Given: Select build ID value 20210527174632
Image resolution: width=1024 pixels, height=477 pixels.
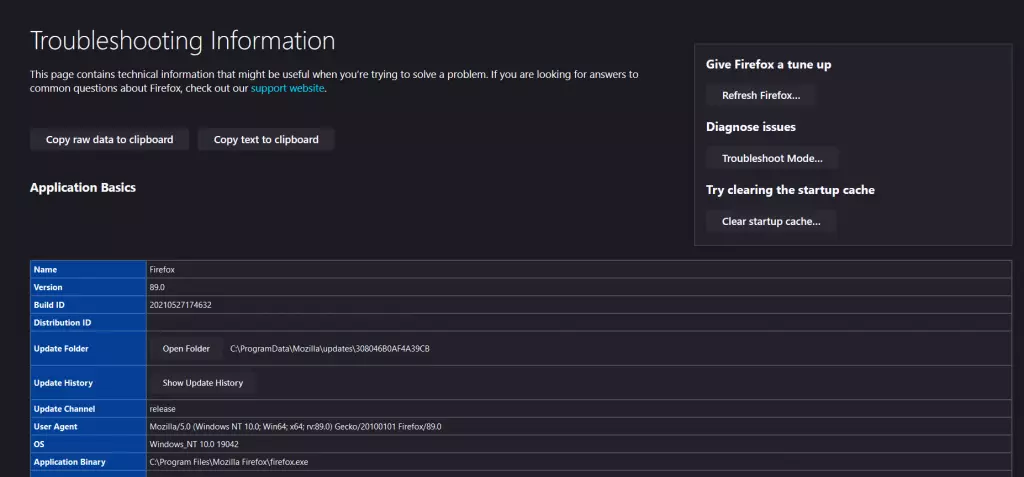Looking at the screenshot, I should (180, 304).
